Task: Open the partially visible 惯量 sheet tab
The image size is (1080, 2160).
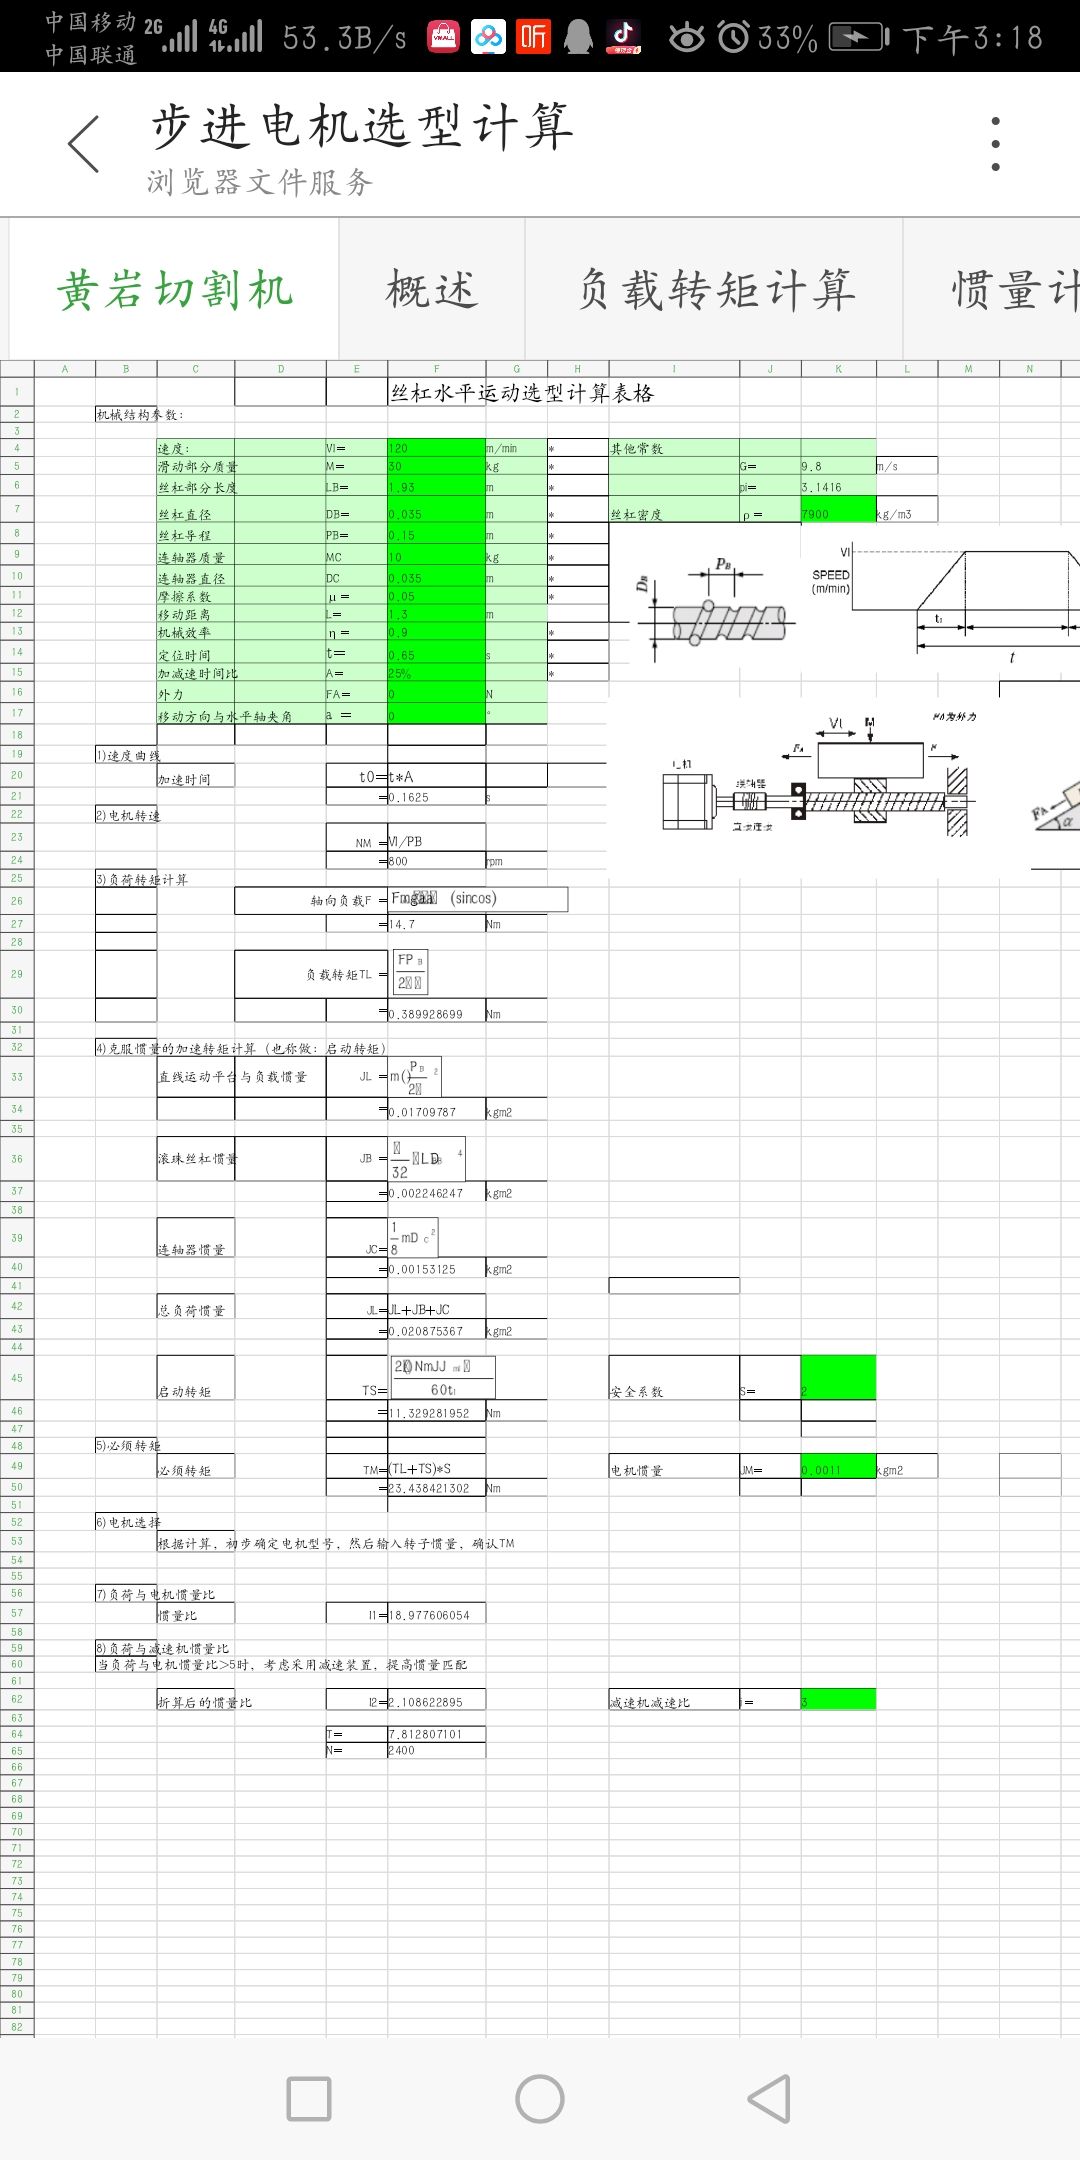Action: pos(1010,290)
